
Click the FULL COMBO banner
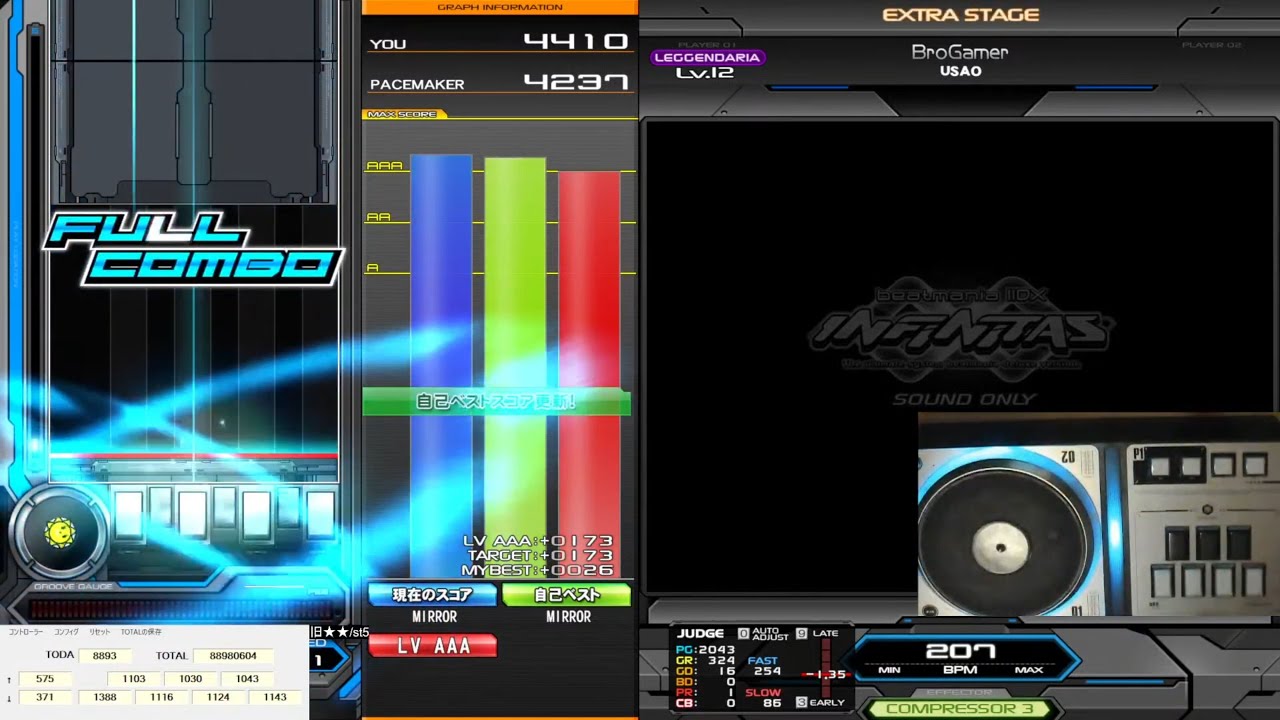point(194,249)
